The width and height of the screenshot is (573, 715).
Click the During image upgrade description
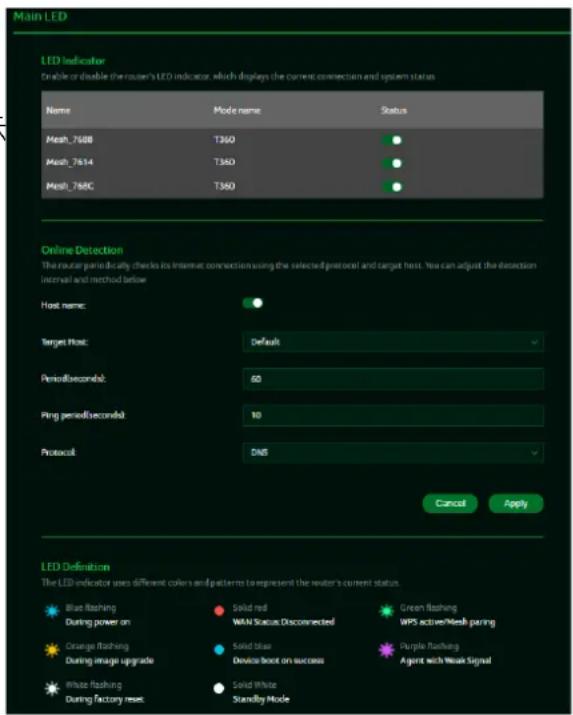(x=109, y=661)
